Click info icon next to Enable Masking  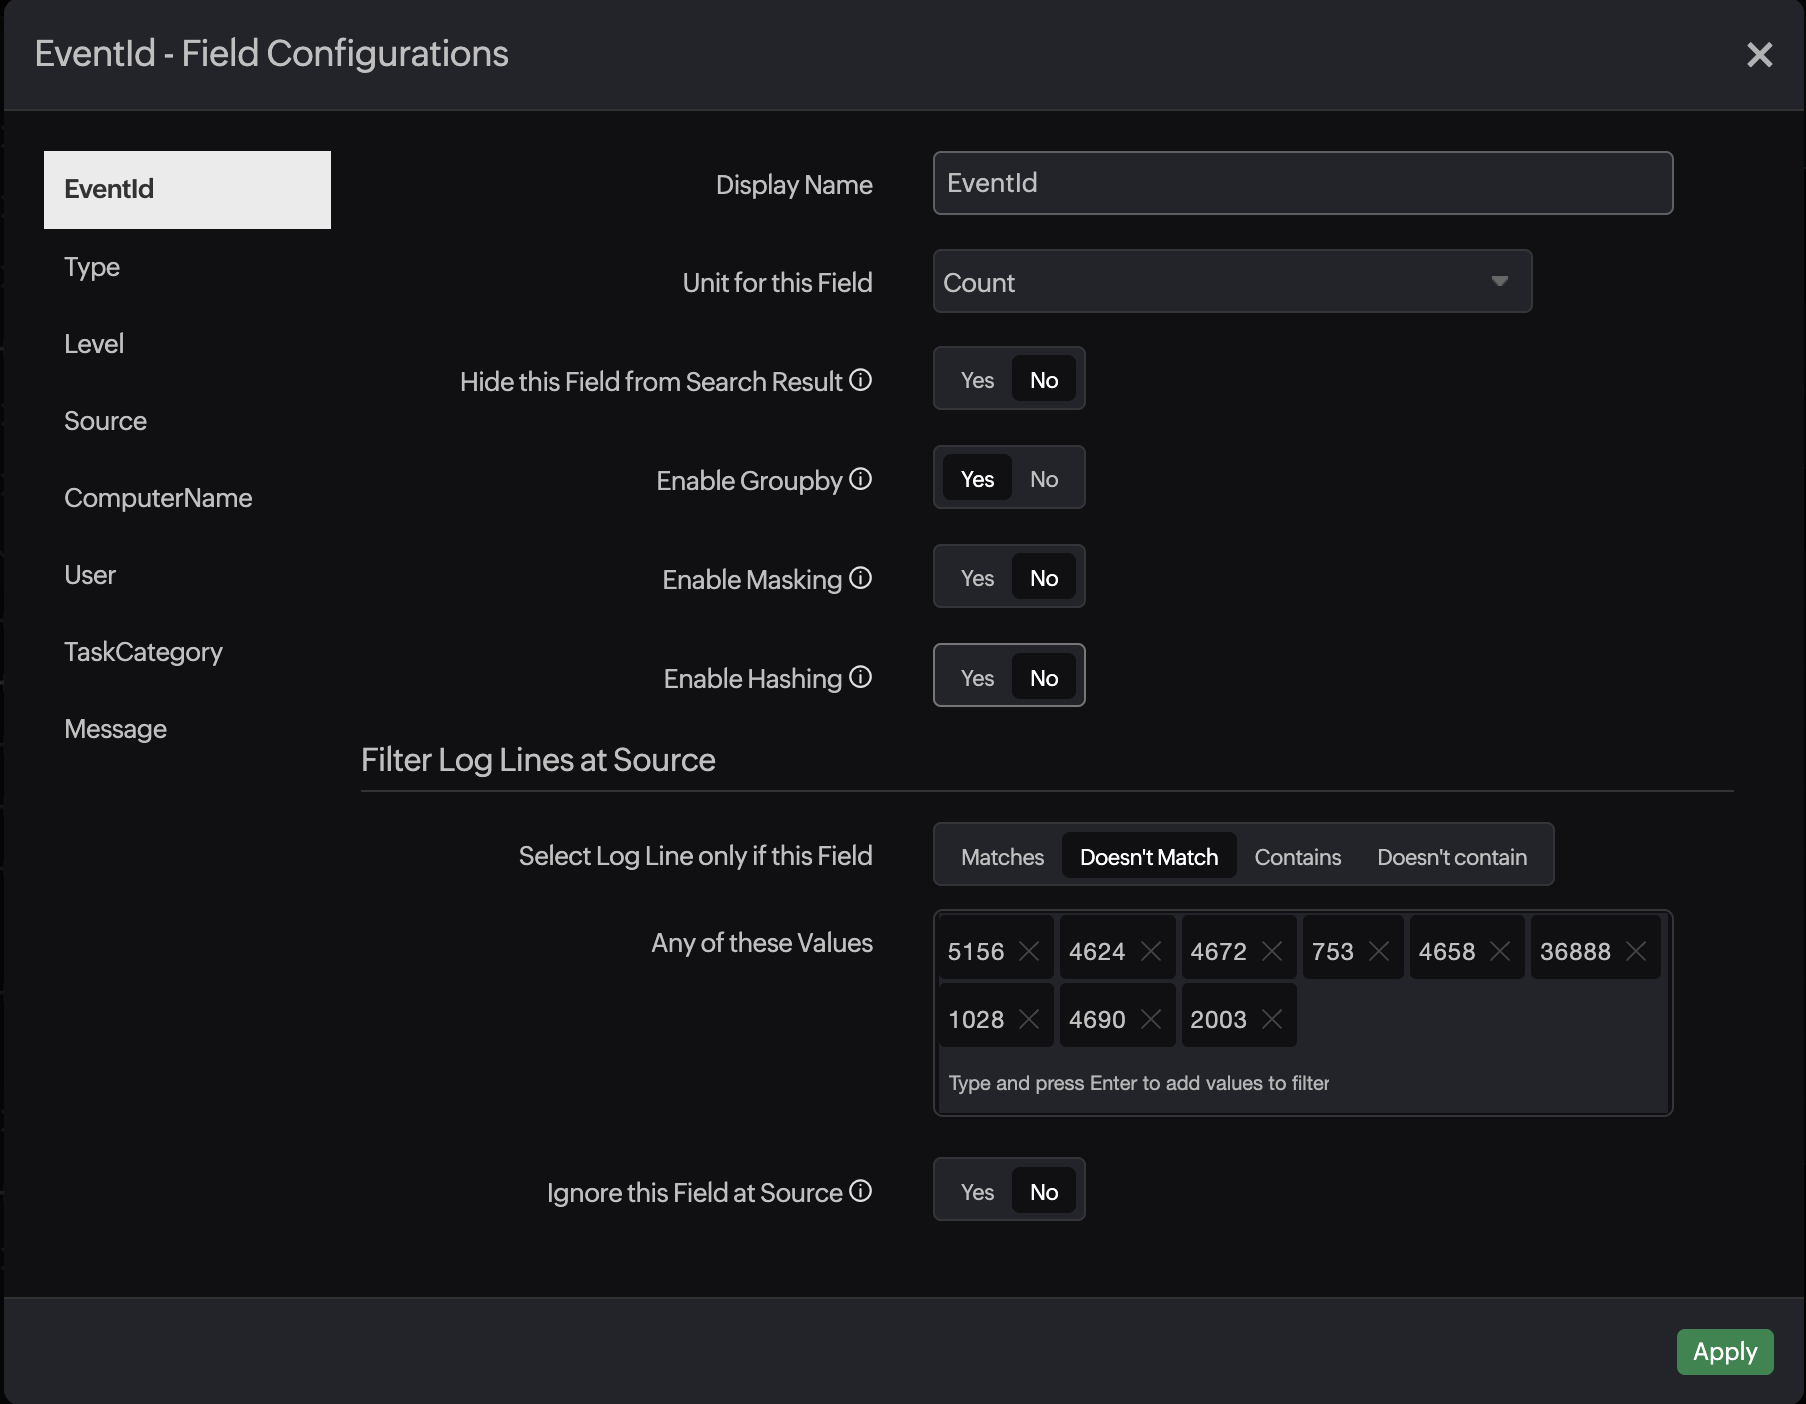coord(860,578)
